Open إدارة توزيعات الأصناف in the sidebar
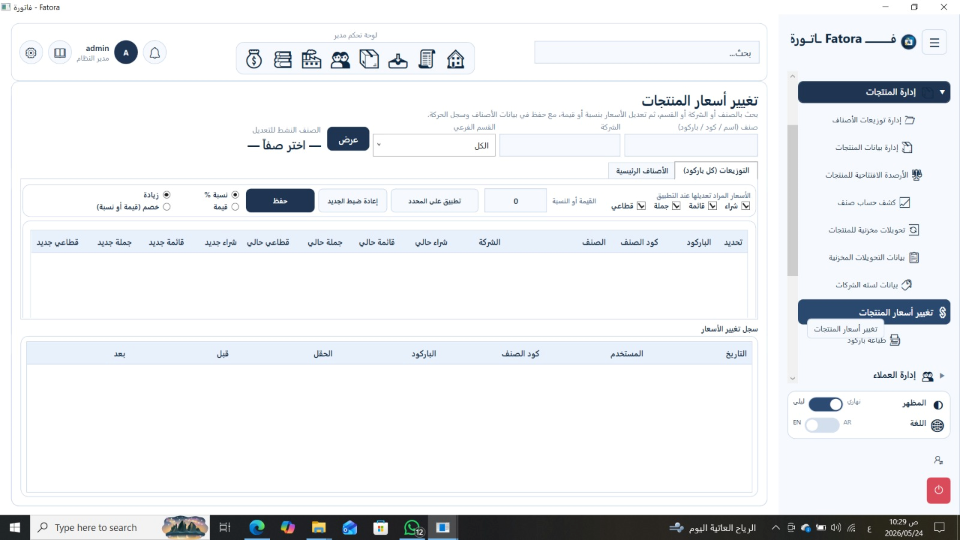This screenshot has width=960, height=540. click(874, 120)
